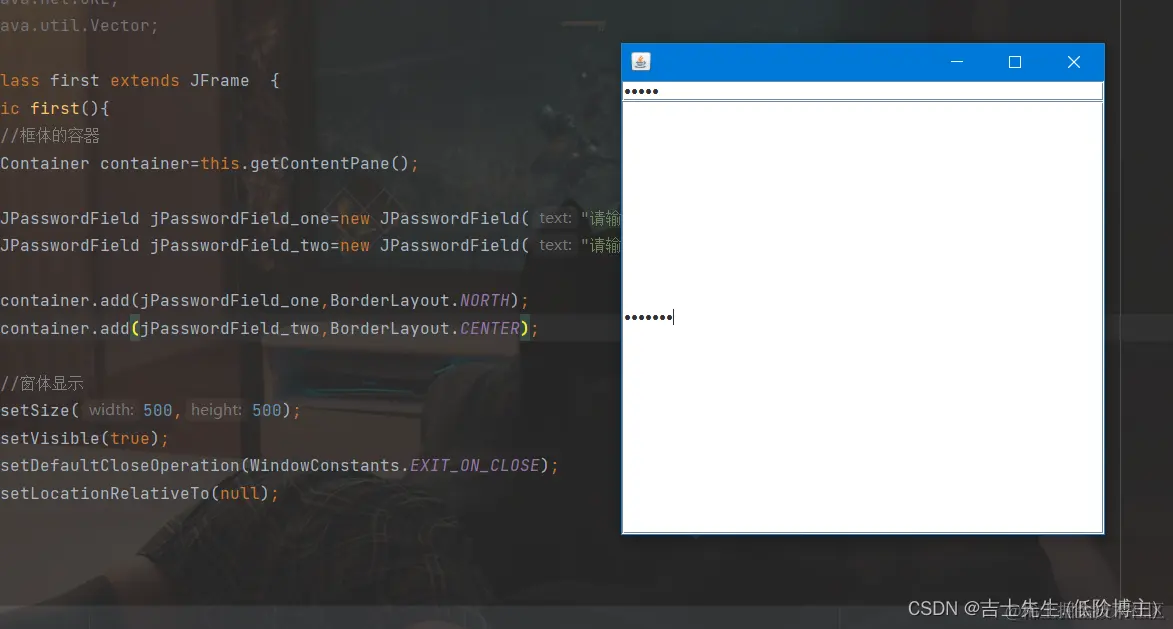Click the center password field with seven dots
This screenshot has width=1173, height=629.
[x=863, y=317]
